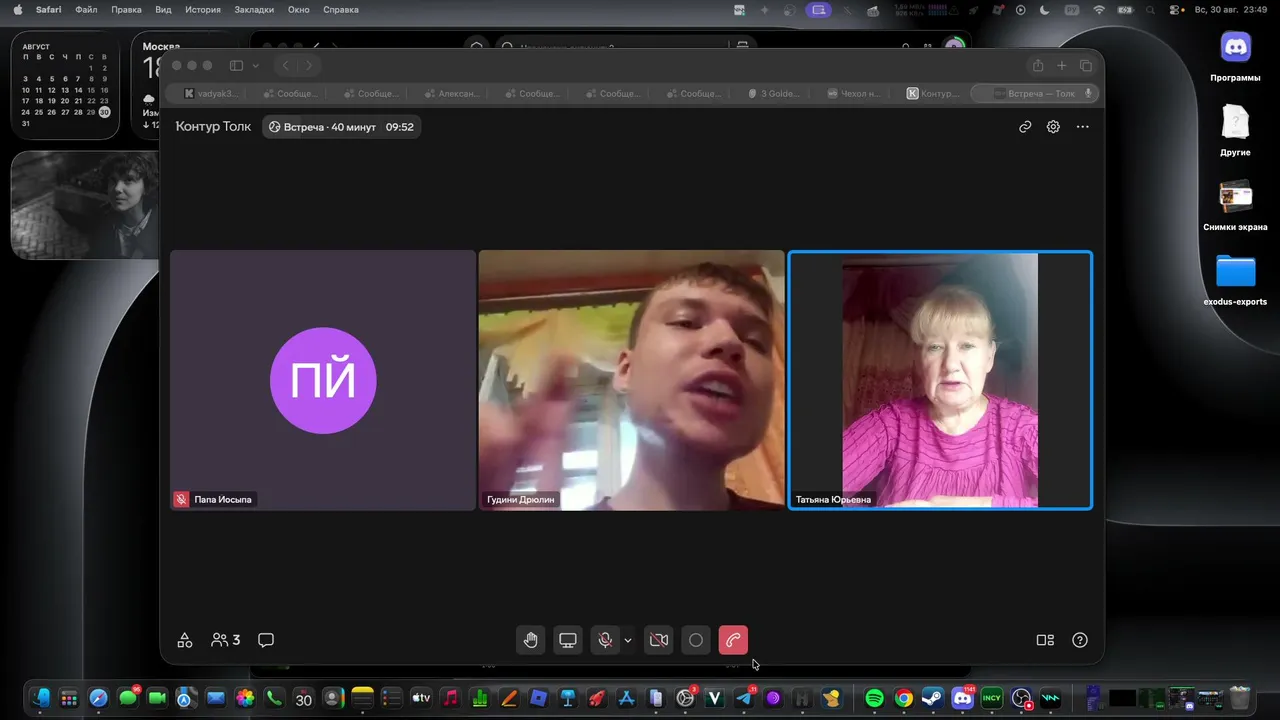Copy the meeting invite link
1280x720 pixels.
pyautogui.click(x=1025, y=127)
